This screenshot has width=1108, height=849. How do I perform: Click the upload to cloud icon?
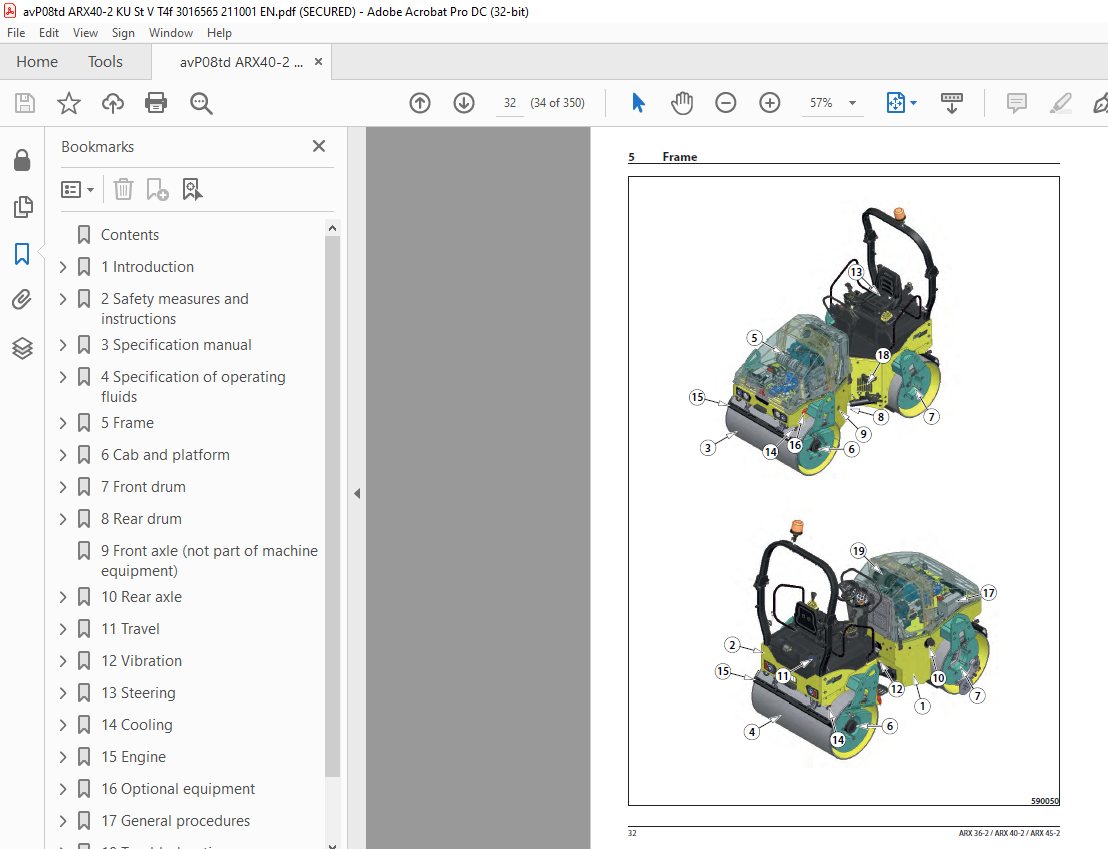tap(112, 103)
